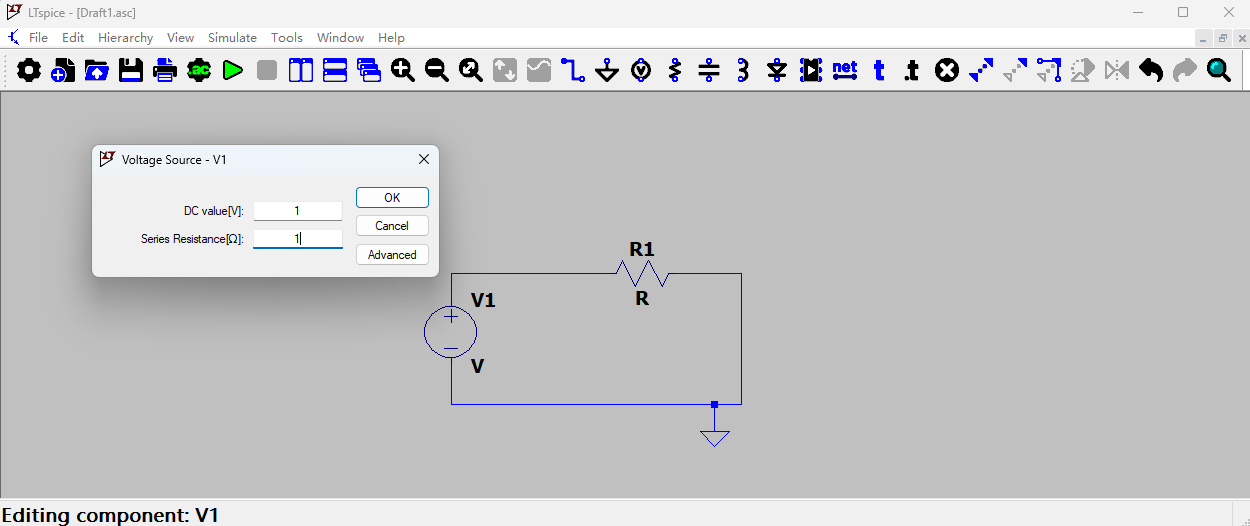Image resolution: width=1250 pixels, height=526 pixels.
Task: Open the Settings gear in the toolbar
Action: (29, 70)
